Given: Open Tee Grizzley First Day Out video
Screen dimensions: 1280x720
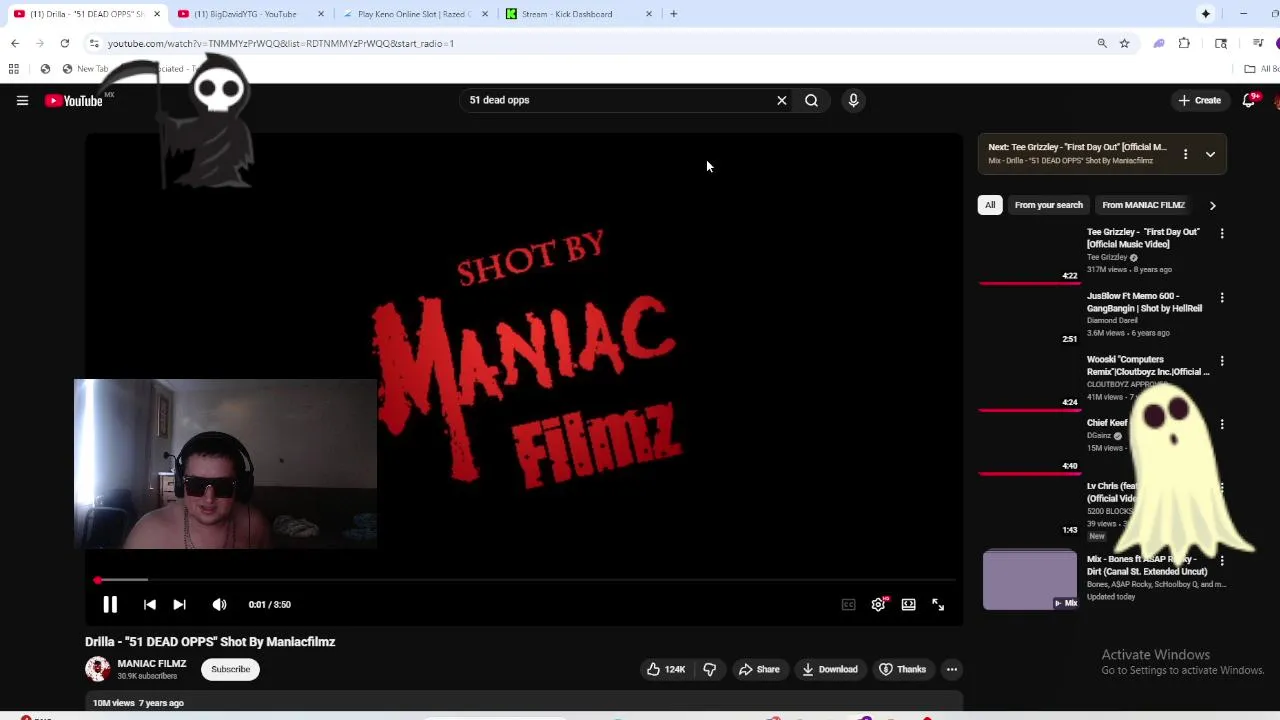Looking at the screenshot, I should pyautogui.click(x=1143, y=238).
